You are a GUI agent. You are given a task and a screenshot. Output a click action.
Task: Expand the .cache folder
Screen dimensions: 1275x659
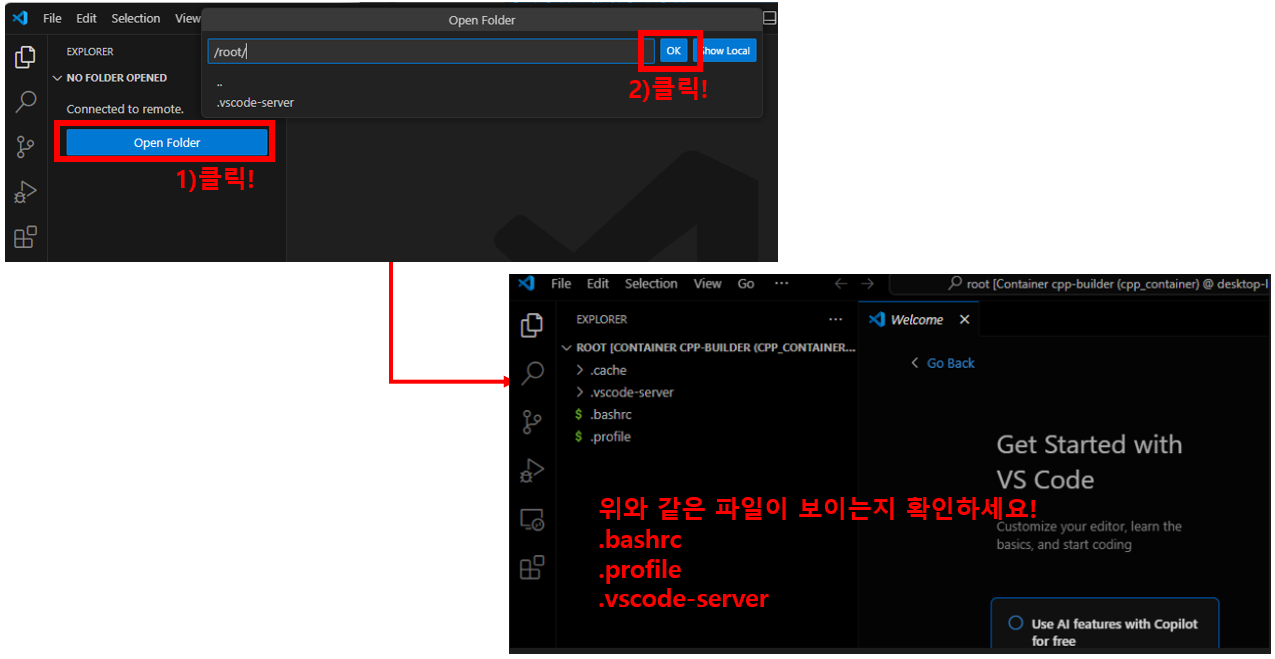(608, 370)
